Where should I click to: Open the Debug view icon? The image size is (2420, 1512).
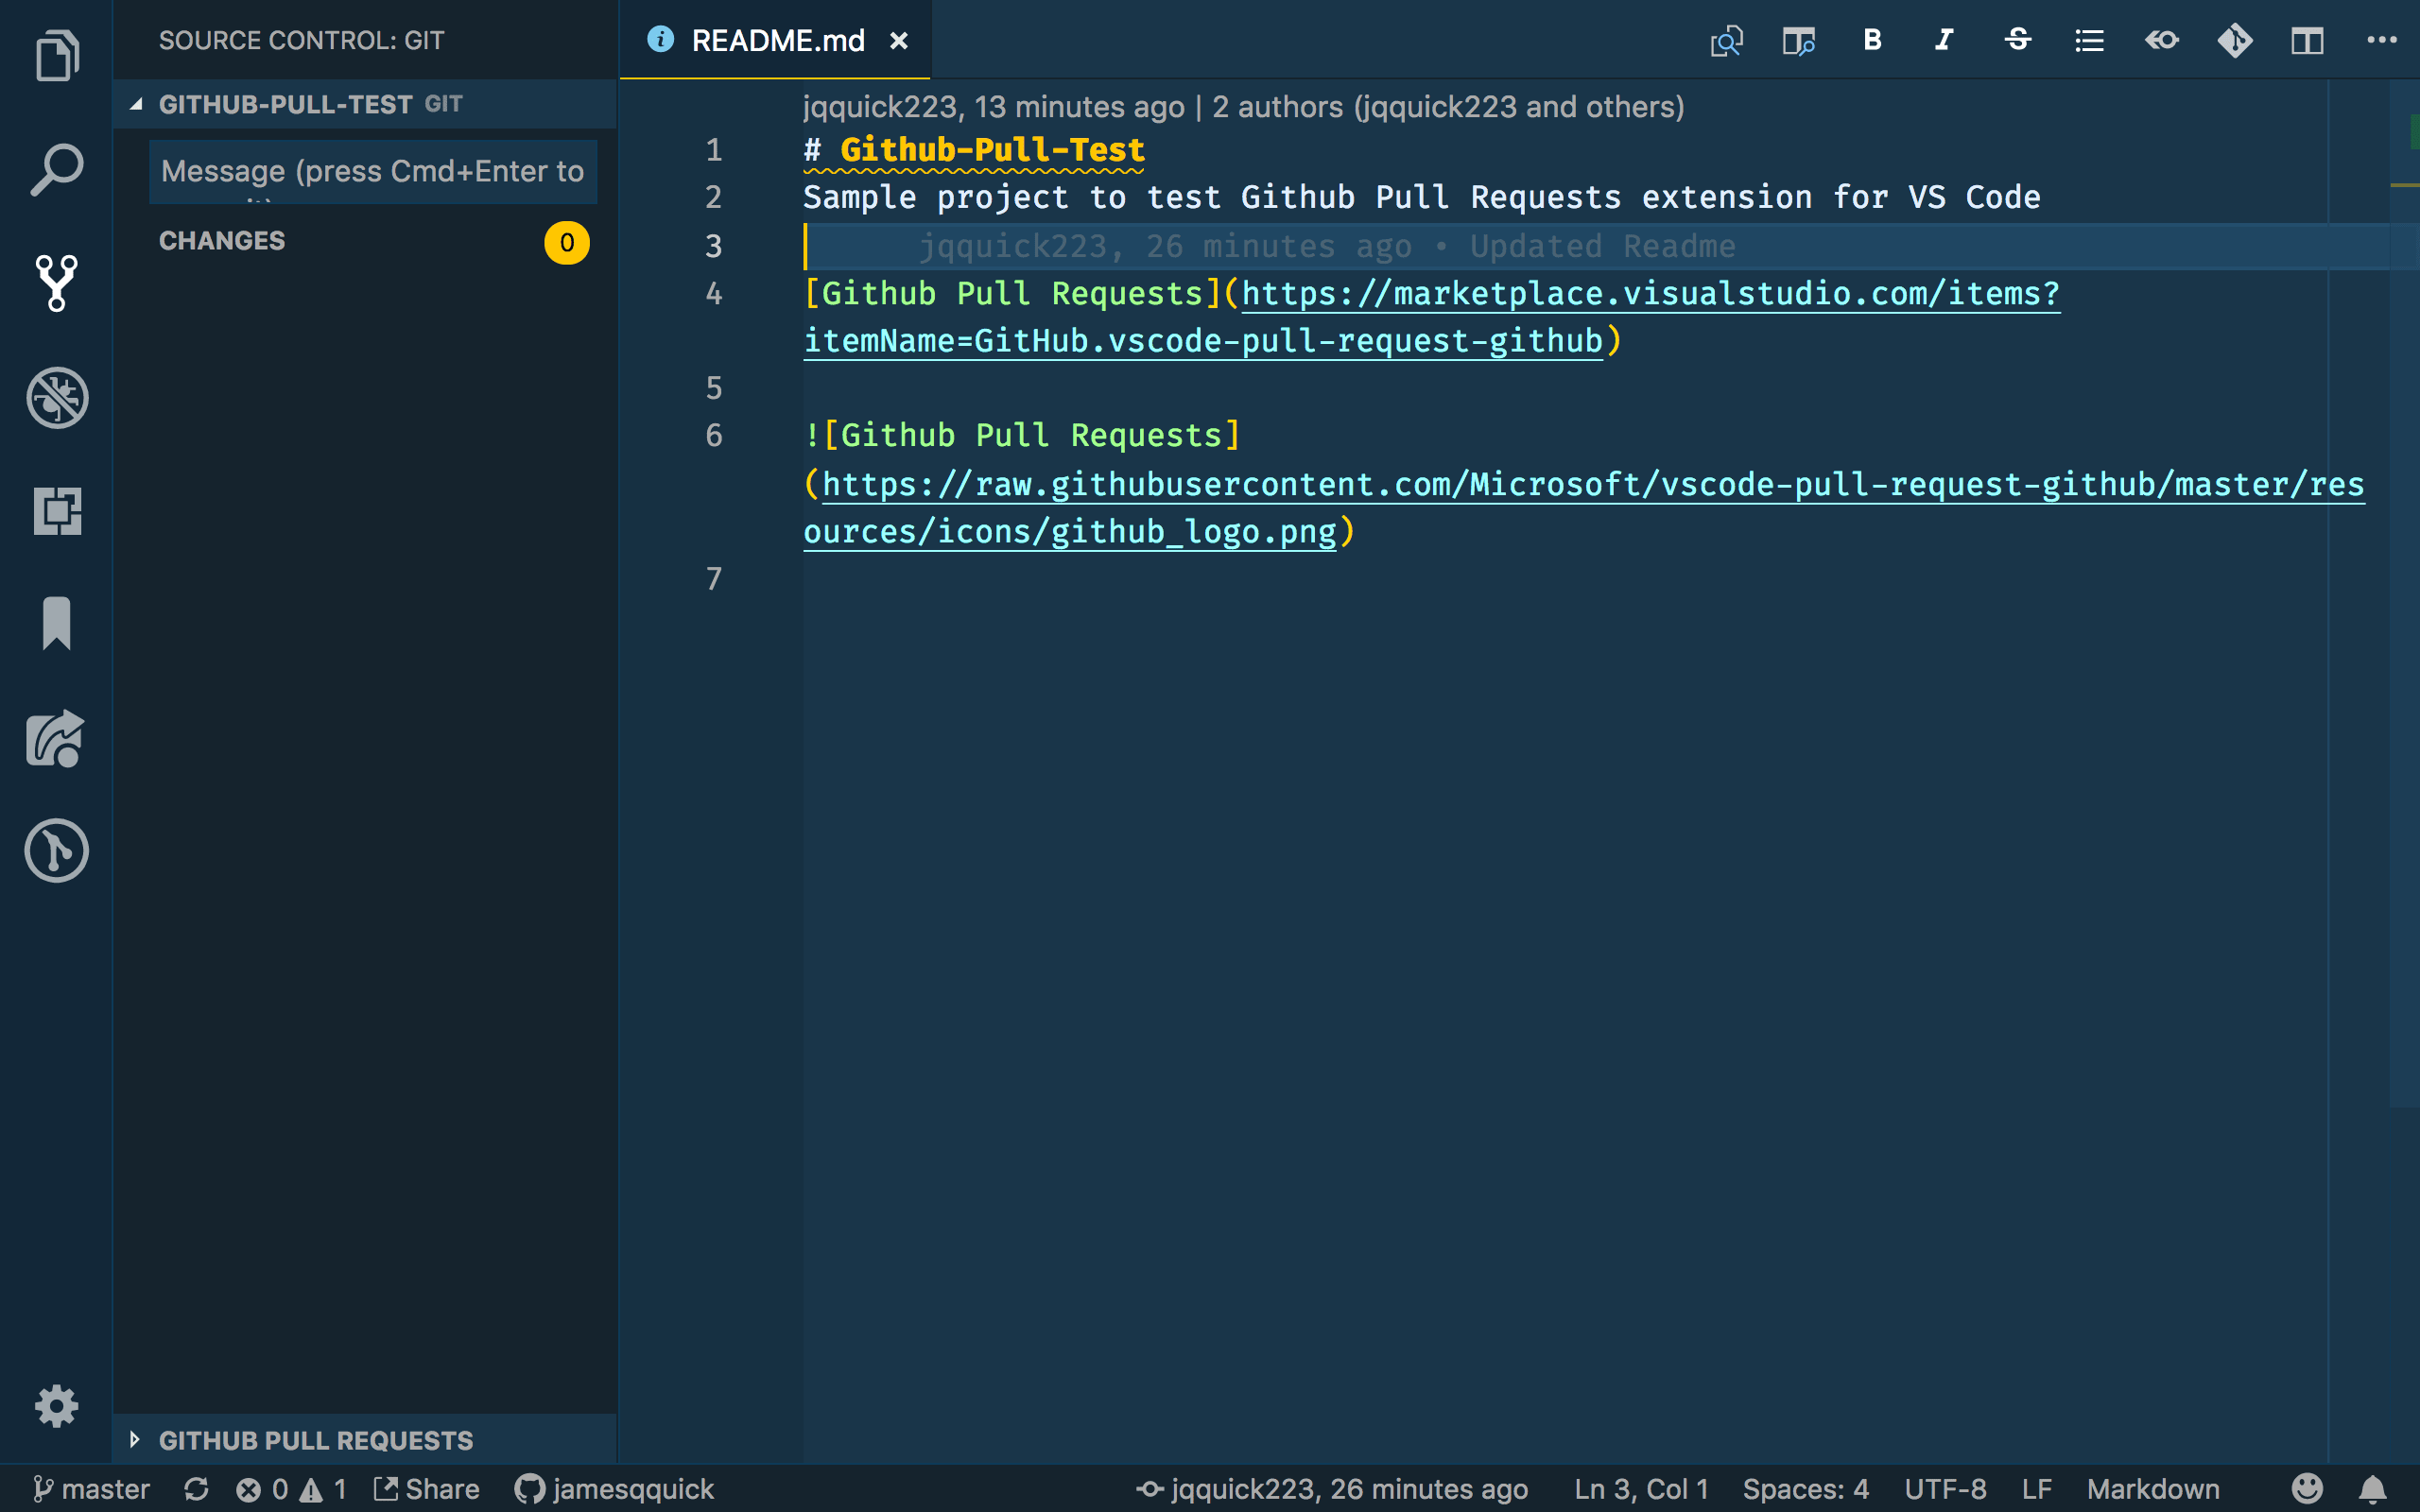tap(57, 398)
